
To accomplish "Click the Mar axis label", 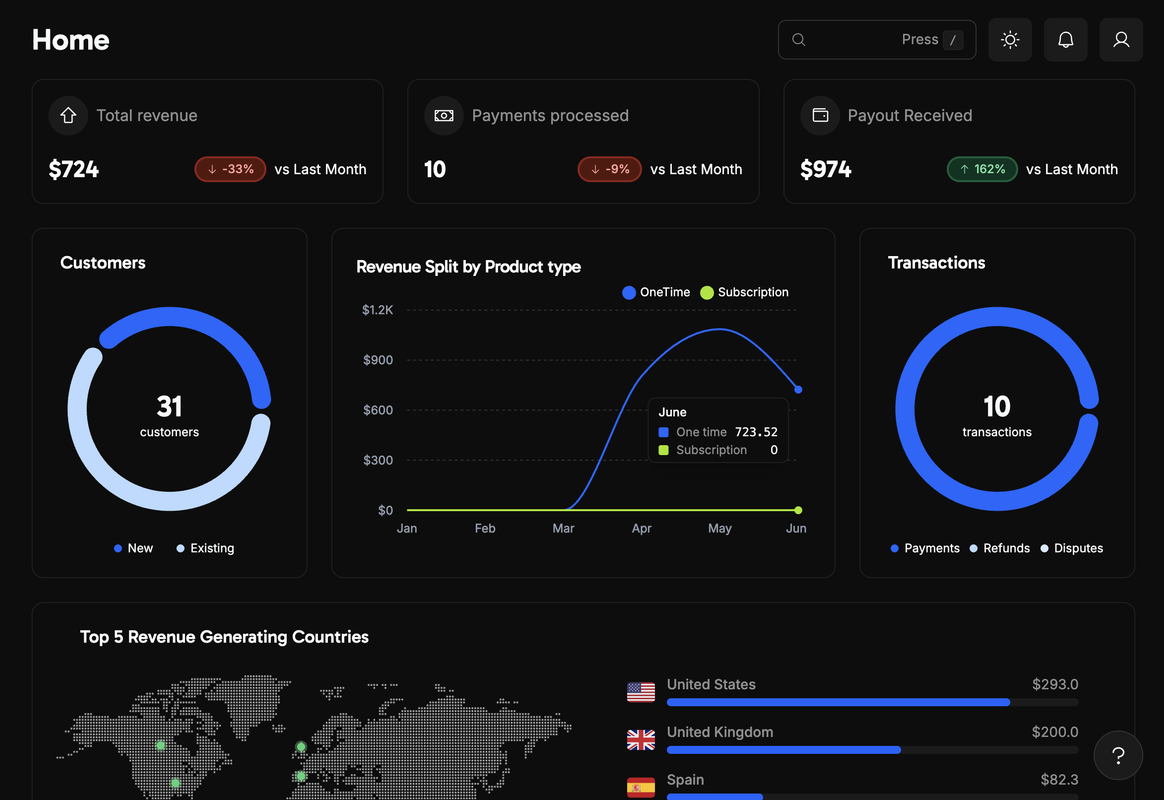I will (x=563, y=528).
